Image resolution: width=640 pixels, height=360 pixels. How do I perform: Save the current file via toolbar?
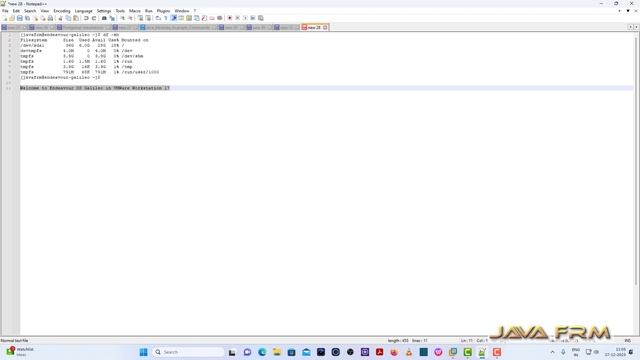[x=20, y=18]
